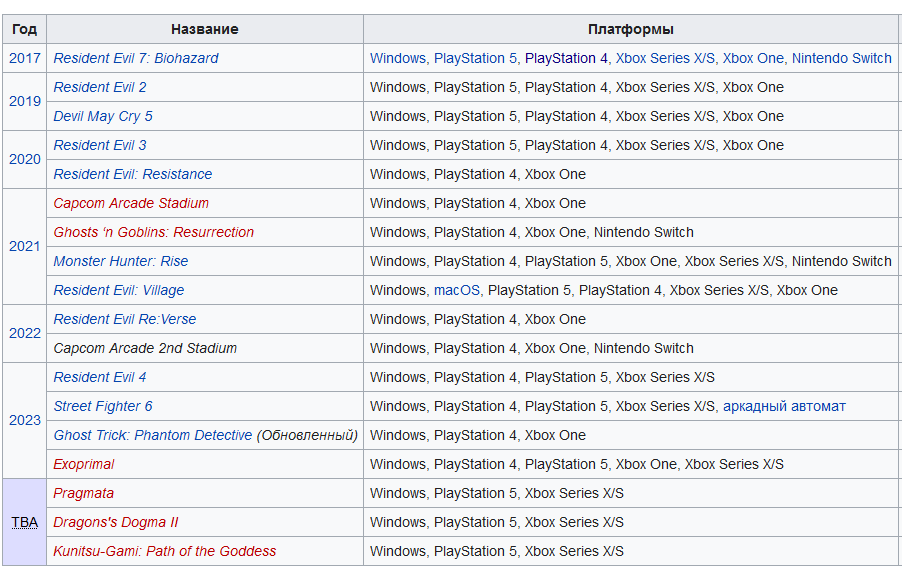Open the Street Fighter 6 link

pos(103,406)
